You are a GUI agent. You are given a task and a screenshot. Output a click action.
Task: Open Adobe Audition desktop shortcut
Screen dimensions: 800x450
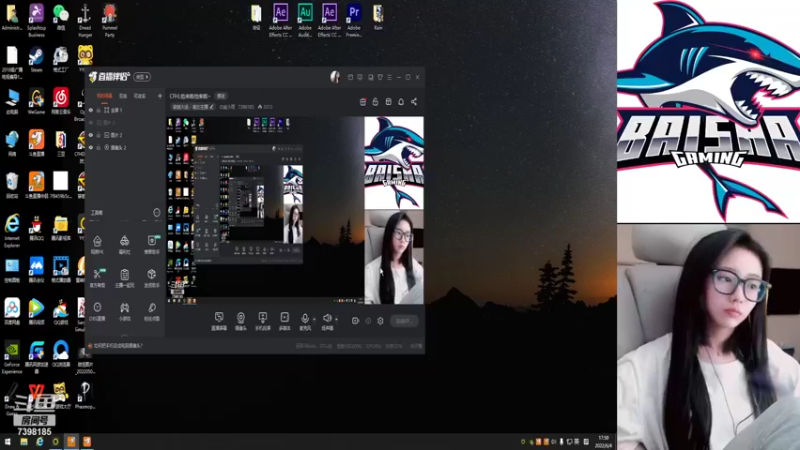(x=305, y=20)
